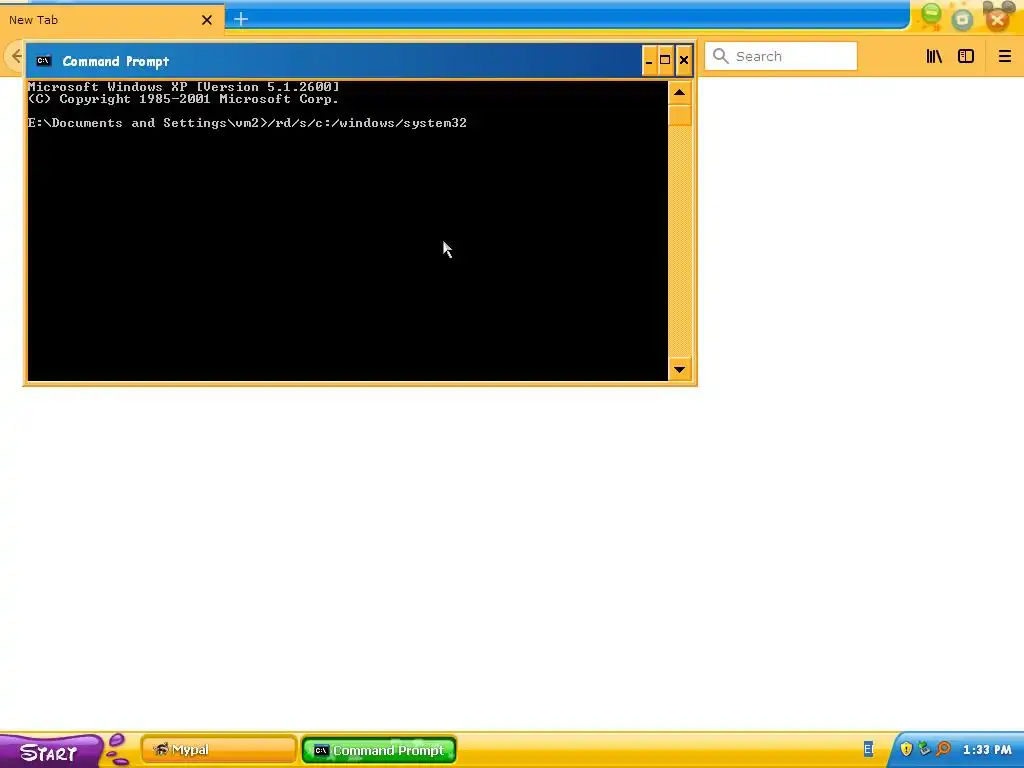Select the New Tab browser tab

tap(111, 20)
